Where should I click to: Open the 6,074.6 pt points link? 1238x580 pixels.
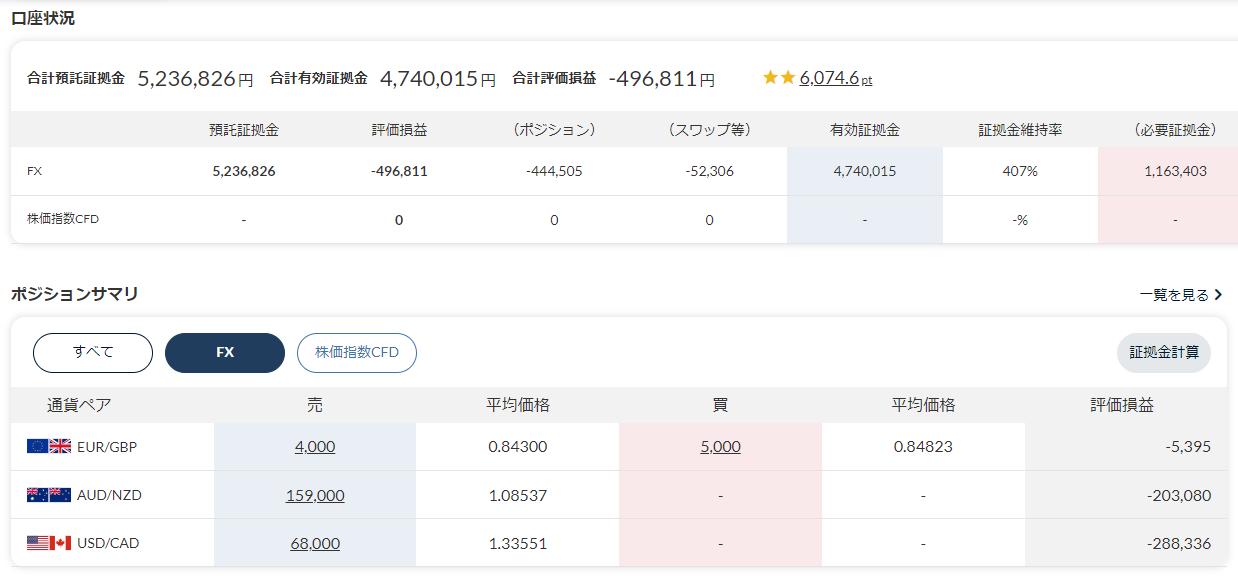point(836,78)
